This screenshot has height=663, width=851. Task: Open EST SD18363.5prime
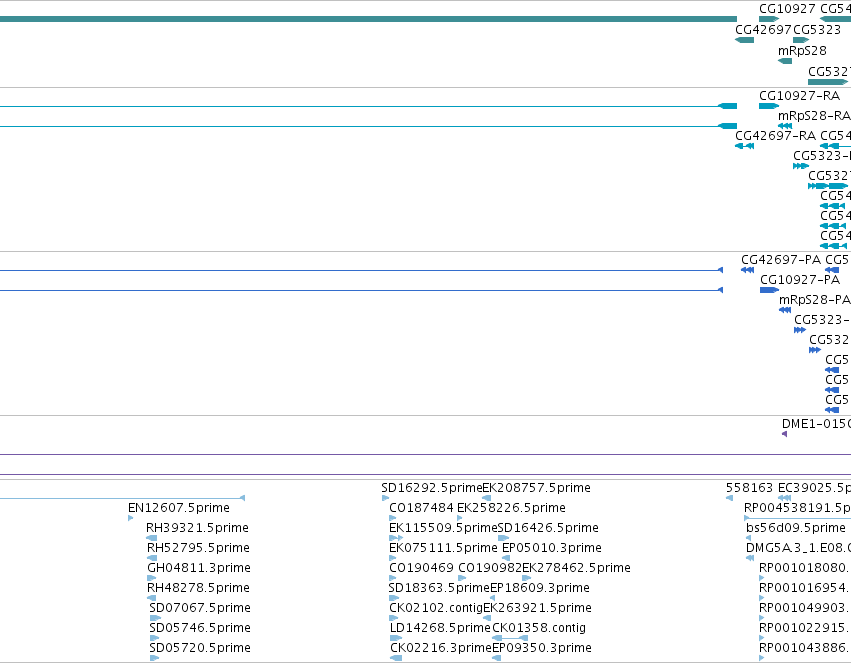click(x=439, y=588)
